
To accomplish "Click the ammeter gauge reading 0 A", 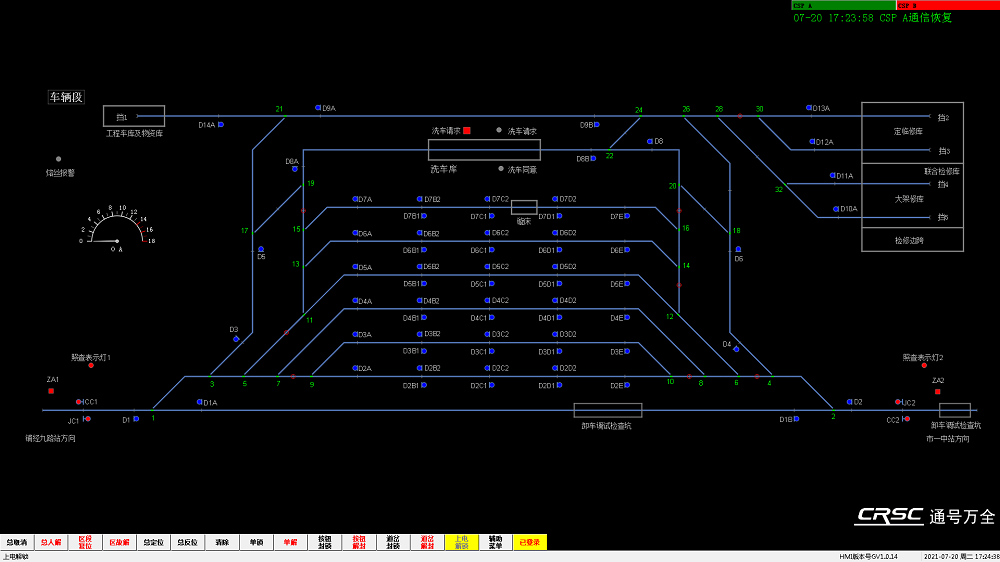I will click(116, 226).
